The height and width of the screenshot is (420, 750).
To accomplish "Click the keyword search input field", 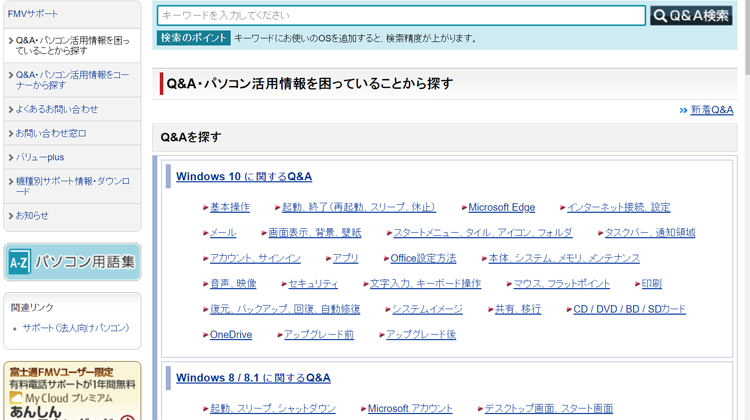I will 401,15.
